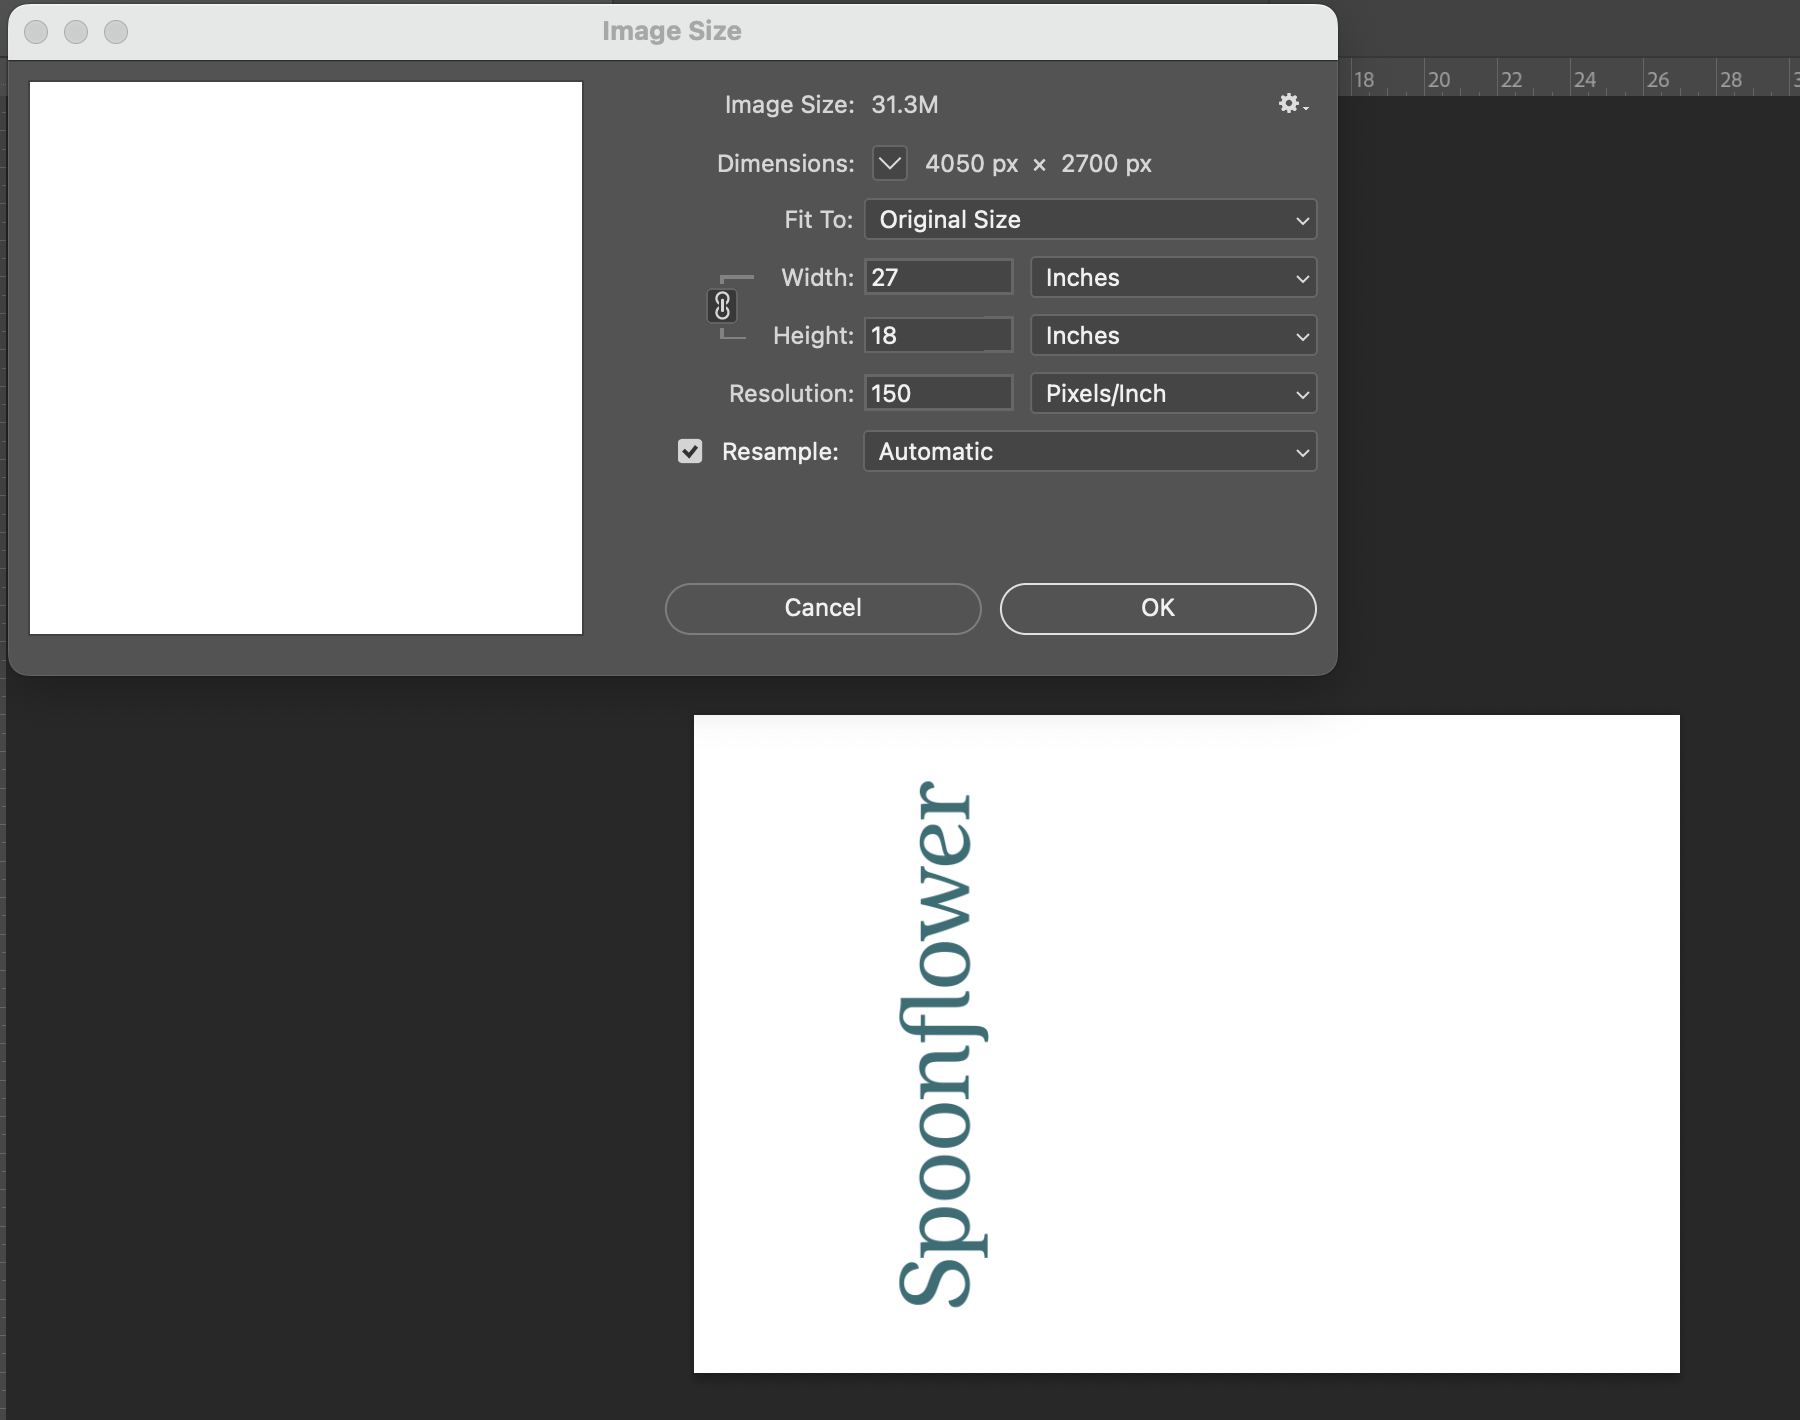Click the ruler mark labeled 24
Screen dimensions: 1800x1420
point(1584,80)
